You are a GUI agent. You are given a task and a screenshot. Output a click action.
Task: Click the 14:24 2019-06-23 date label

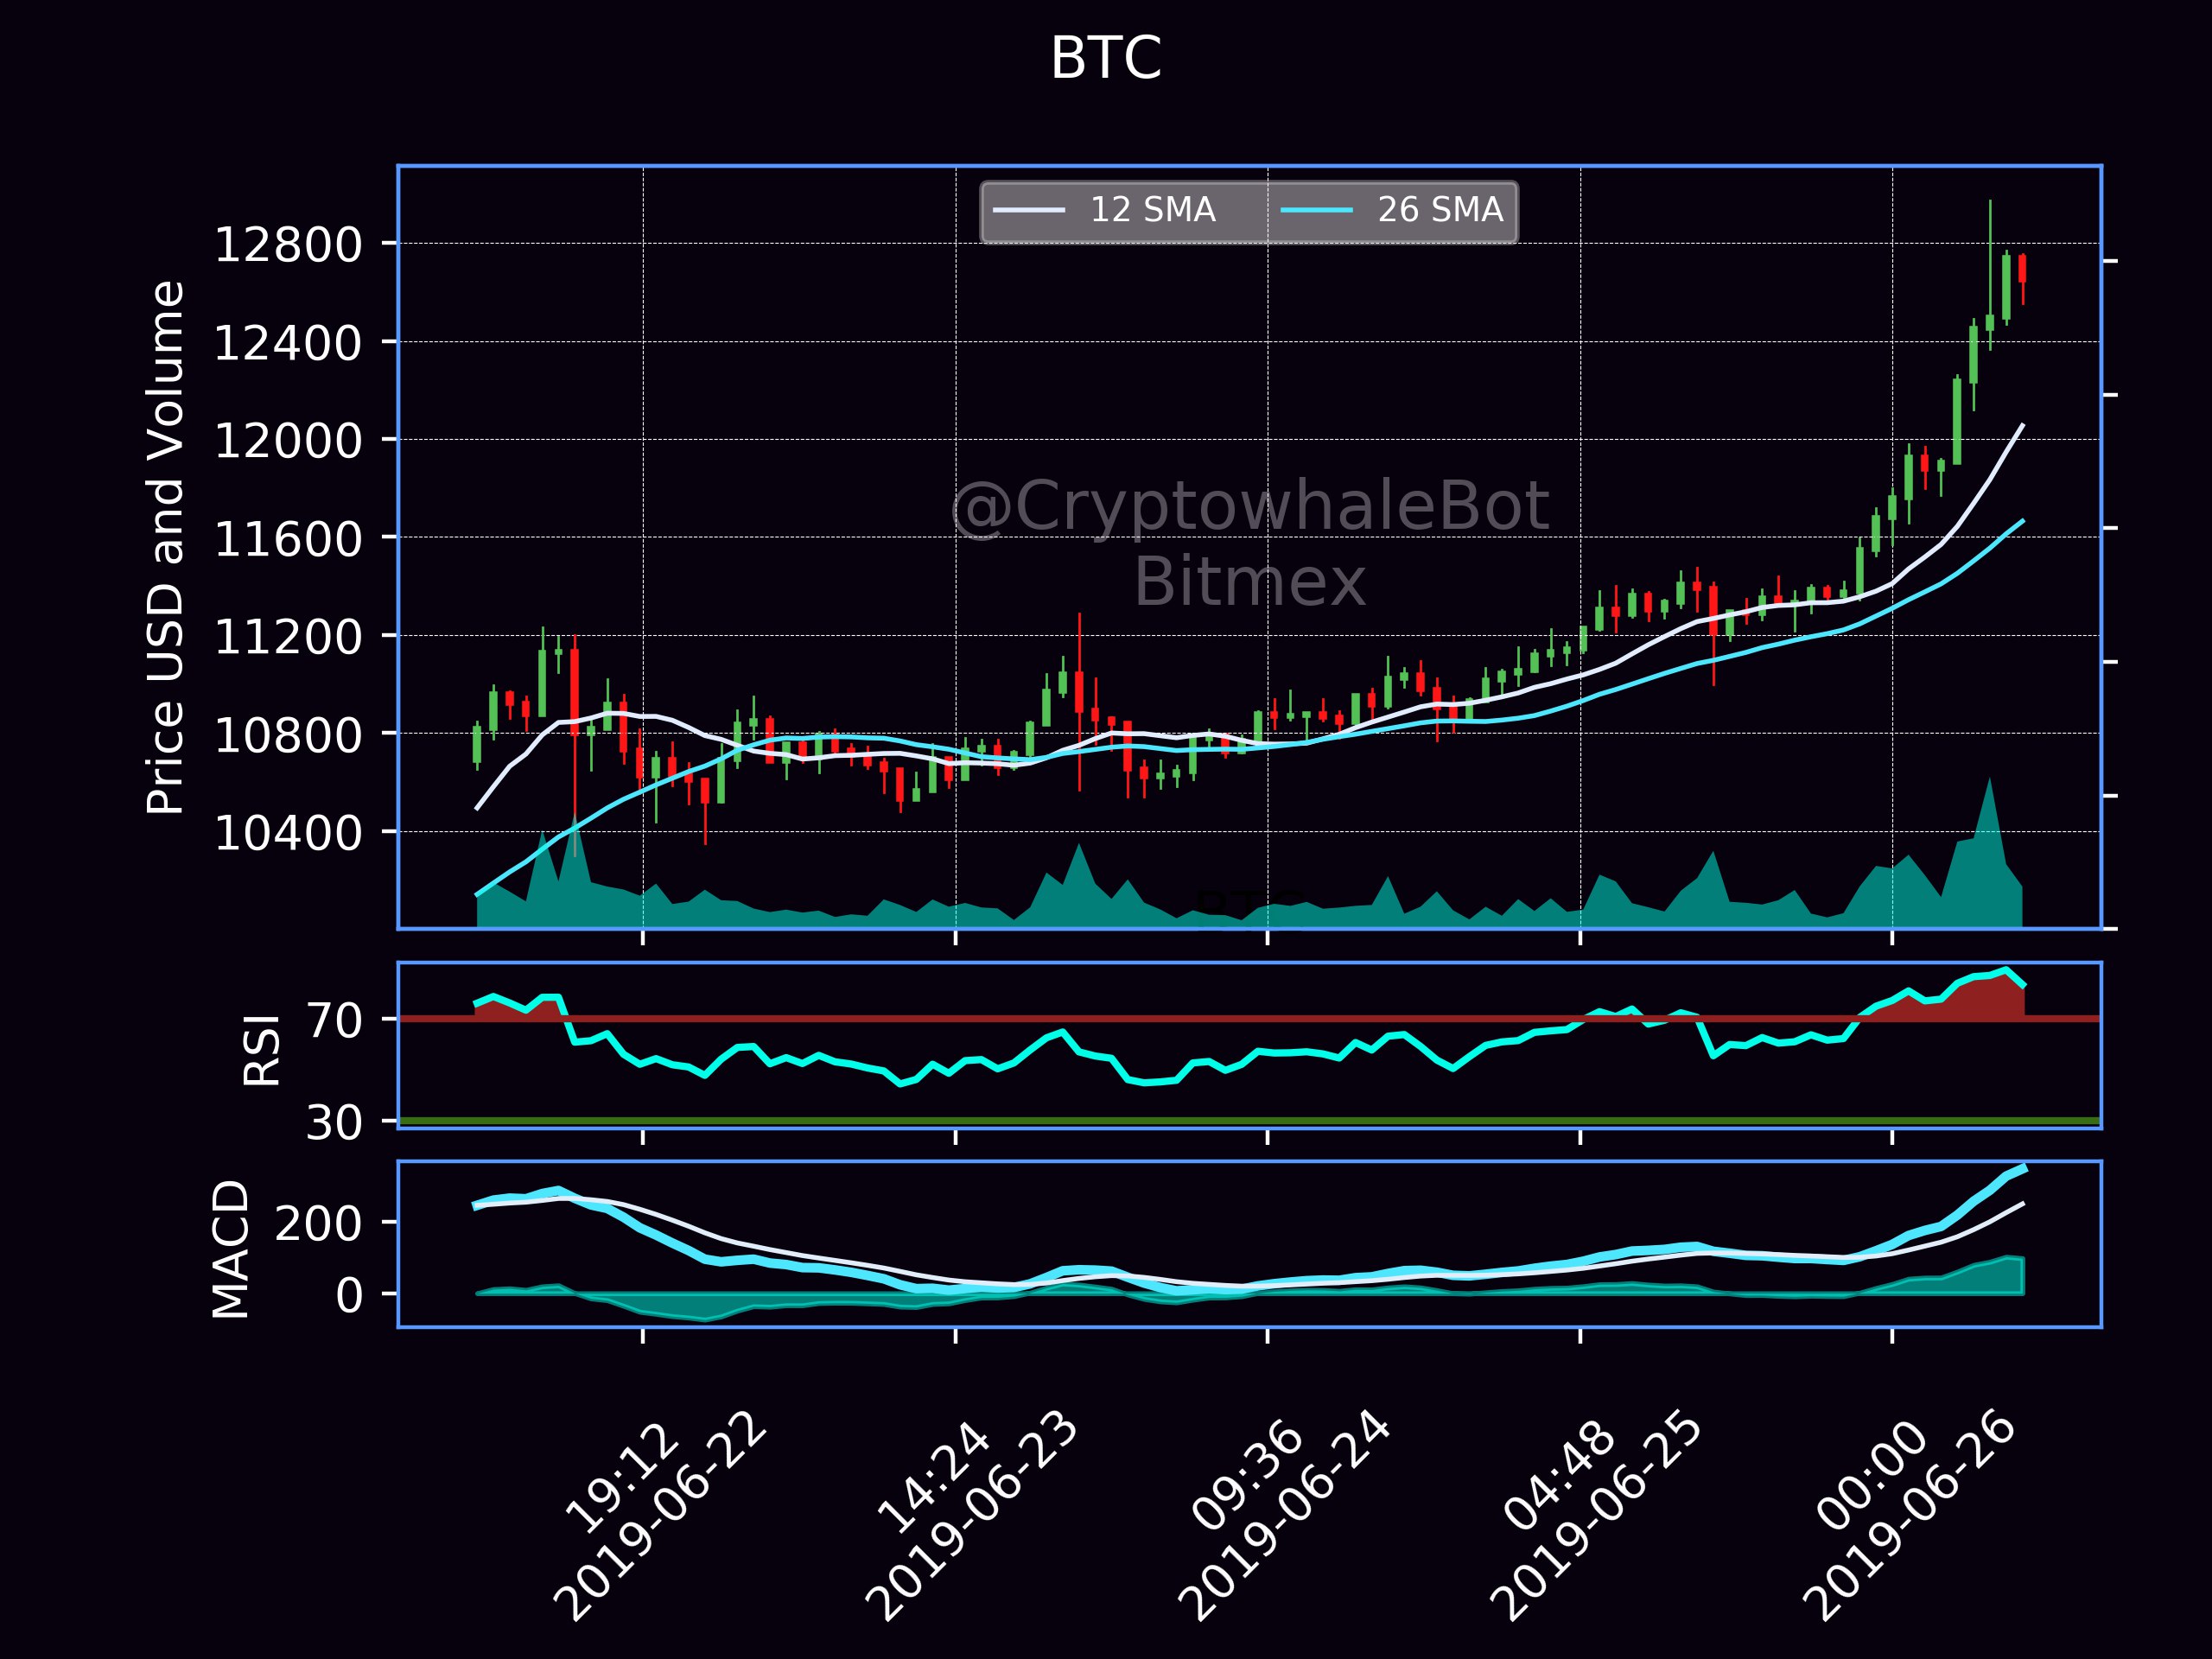pyautogui.click(x=972, y=1515)
